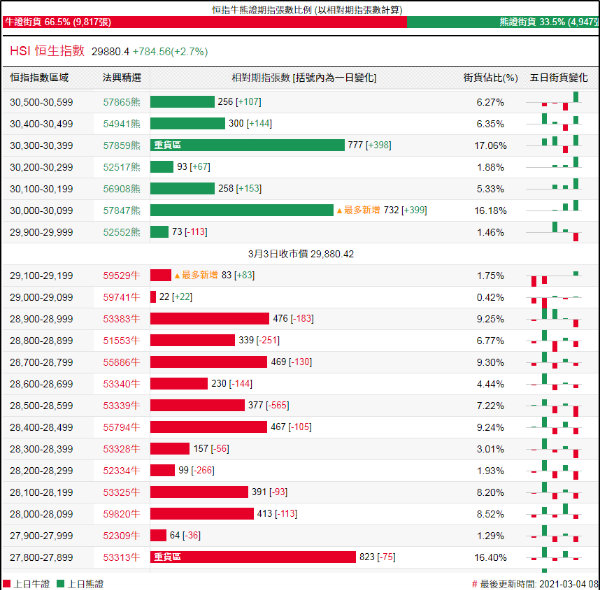Open warrant link 52309牛
The height and width of the screenshot is (590, 600).
[x=122, y=536]
